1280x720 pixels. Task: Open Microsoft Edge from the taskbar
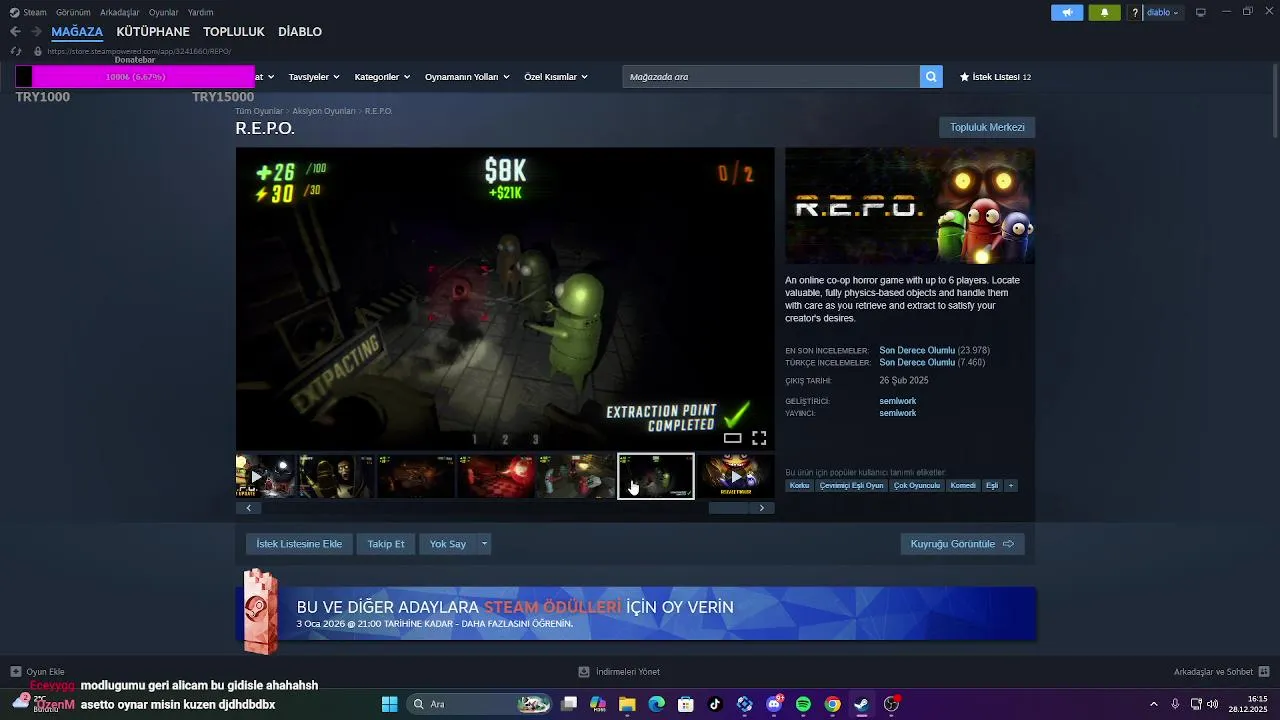click(x=656, y=704)
